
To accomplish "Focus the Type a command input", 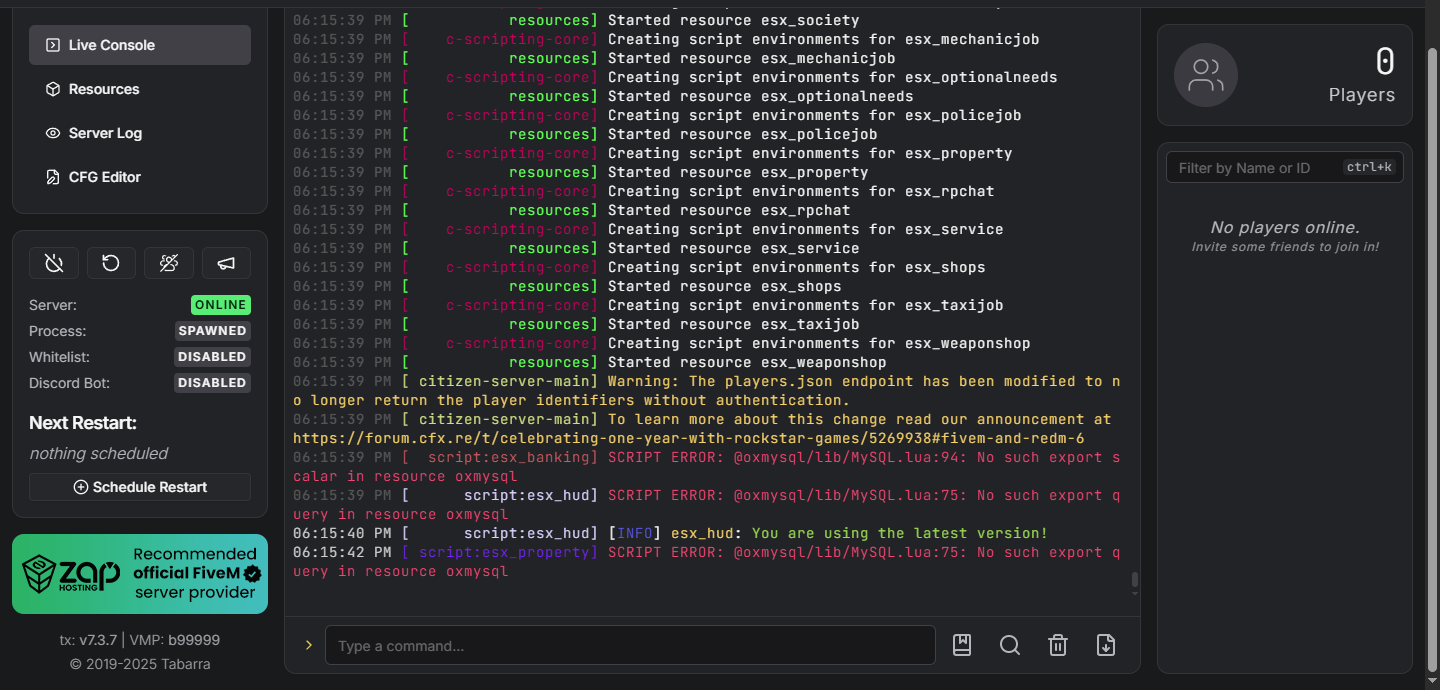I will [630, 646].
